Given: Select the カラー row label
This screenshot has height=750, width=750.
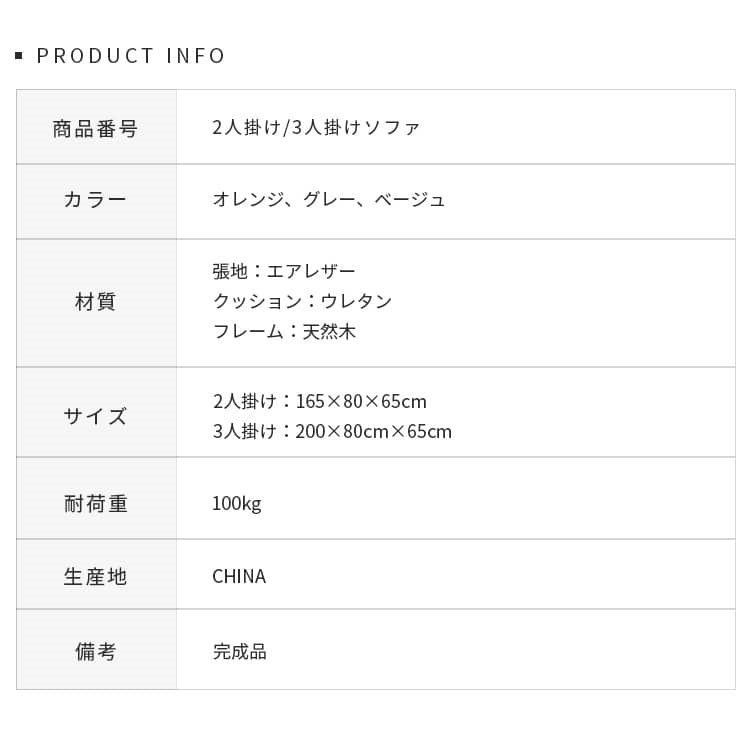Looking at the screenshot, I should [95, 199].
